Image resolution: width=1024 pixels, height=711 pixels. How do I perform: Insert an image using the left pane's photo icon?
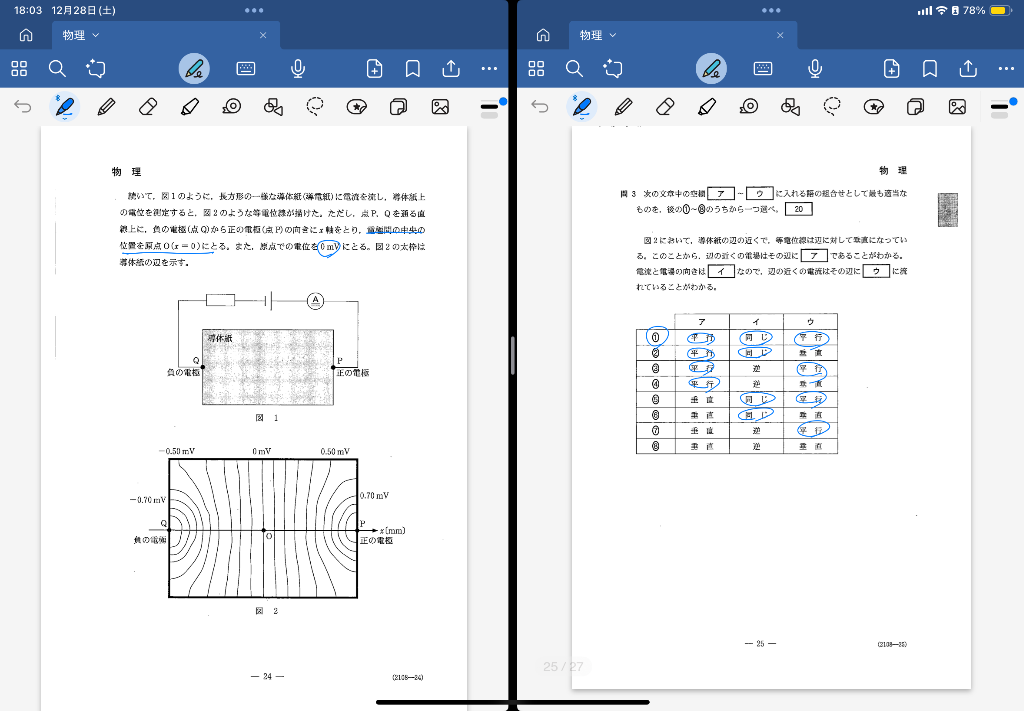click(439, 106)
